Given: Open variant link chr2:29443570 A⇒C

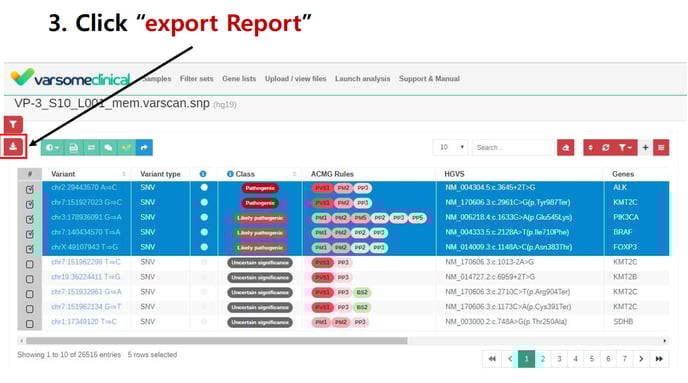Looking at the screenshot, I should (84, 187).
